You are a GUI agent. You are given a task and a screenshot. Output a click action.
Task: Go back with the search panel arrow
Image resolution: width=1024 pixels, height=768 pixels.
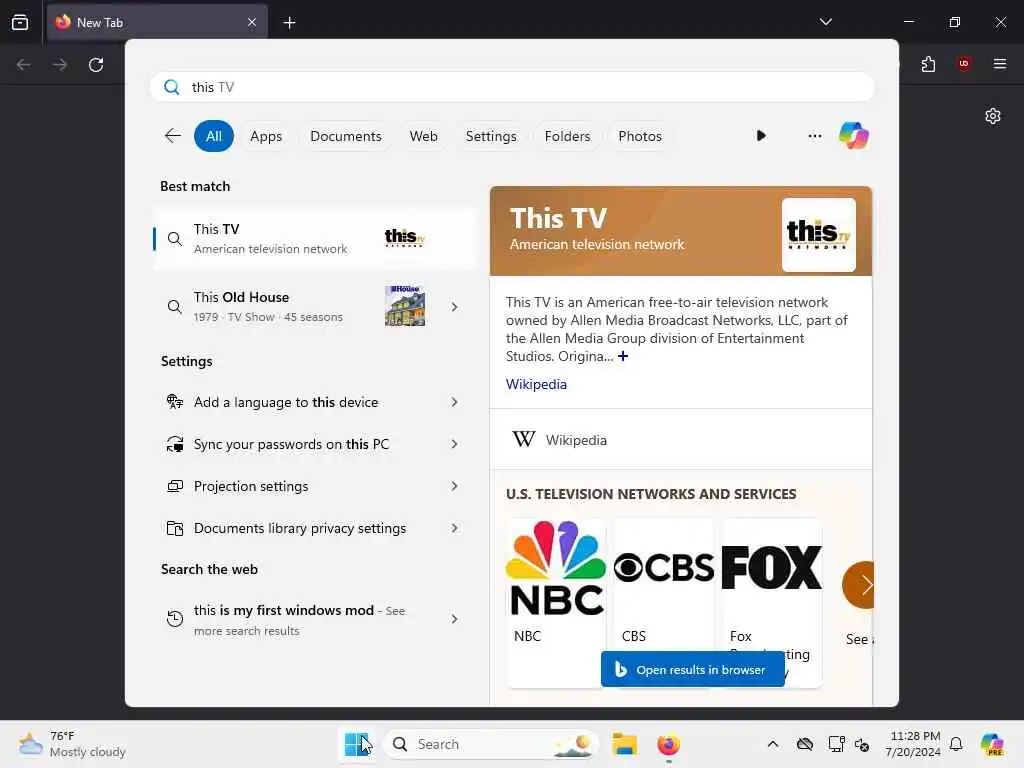click(x=172, y=136)
